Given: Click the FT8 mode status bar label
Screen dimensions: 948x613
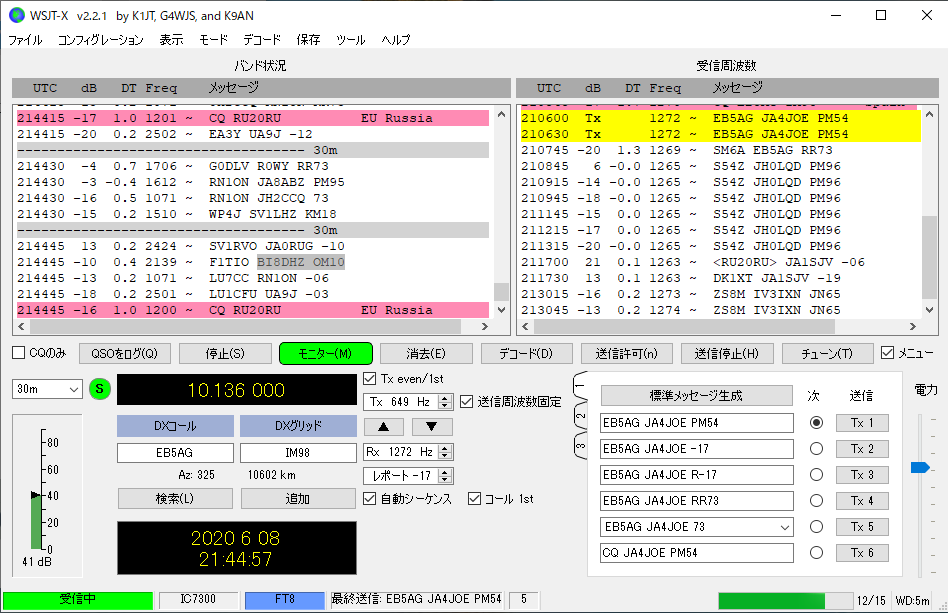Looking at the screenshot, I should [x=285, y=600].
